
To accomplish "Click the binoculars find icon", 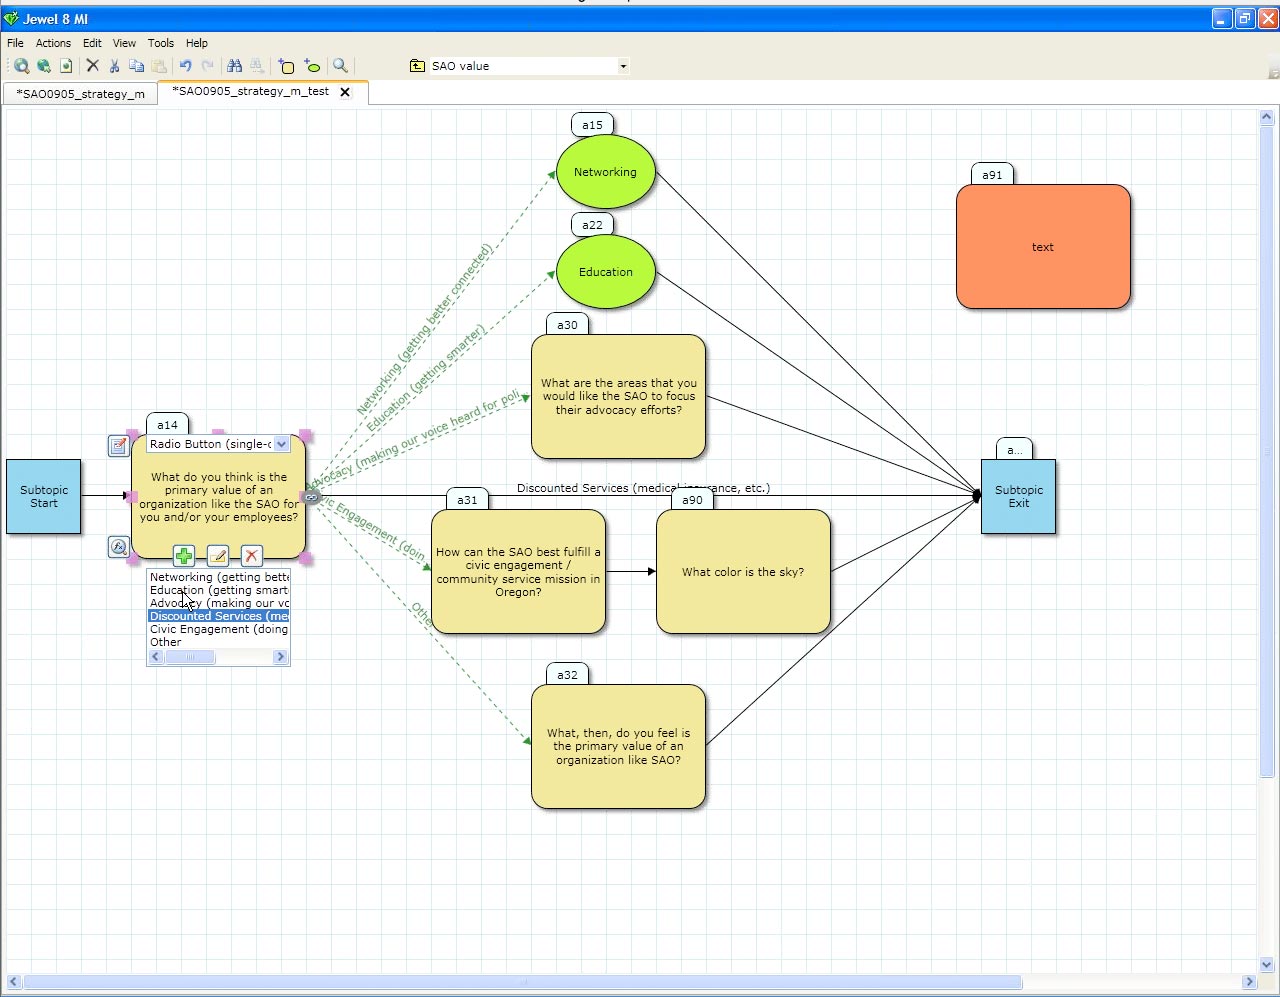I will (x=234, y=66).
